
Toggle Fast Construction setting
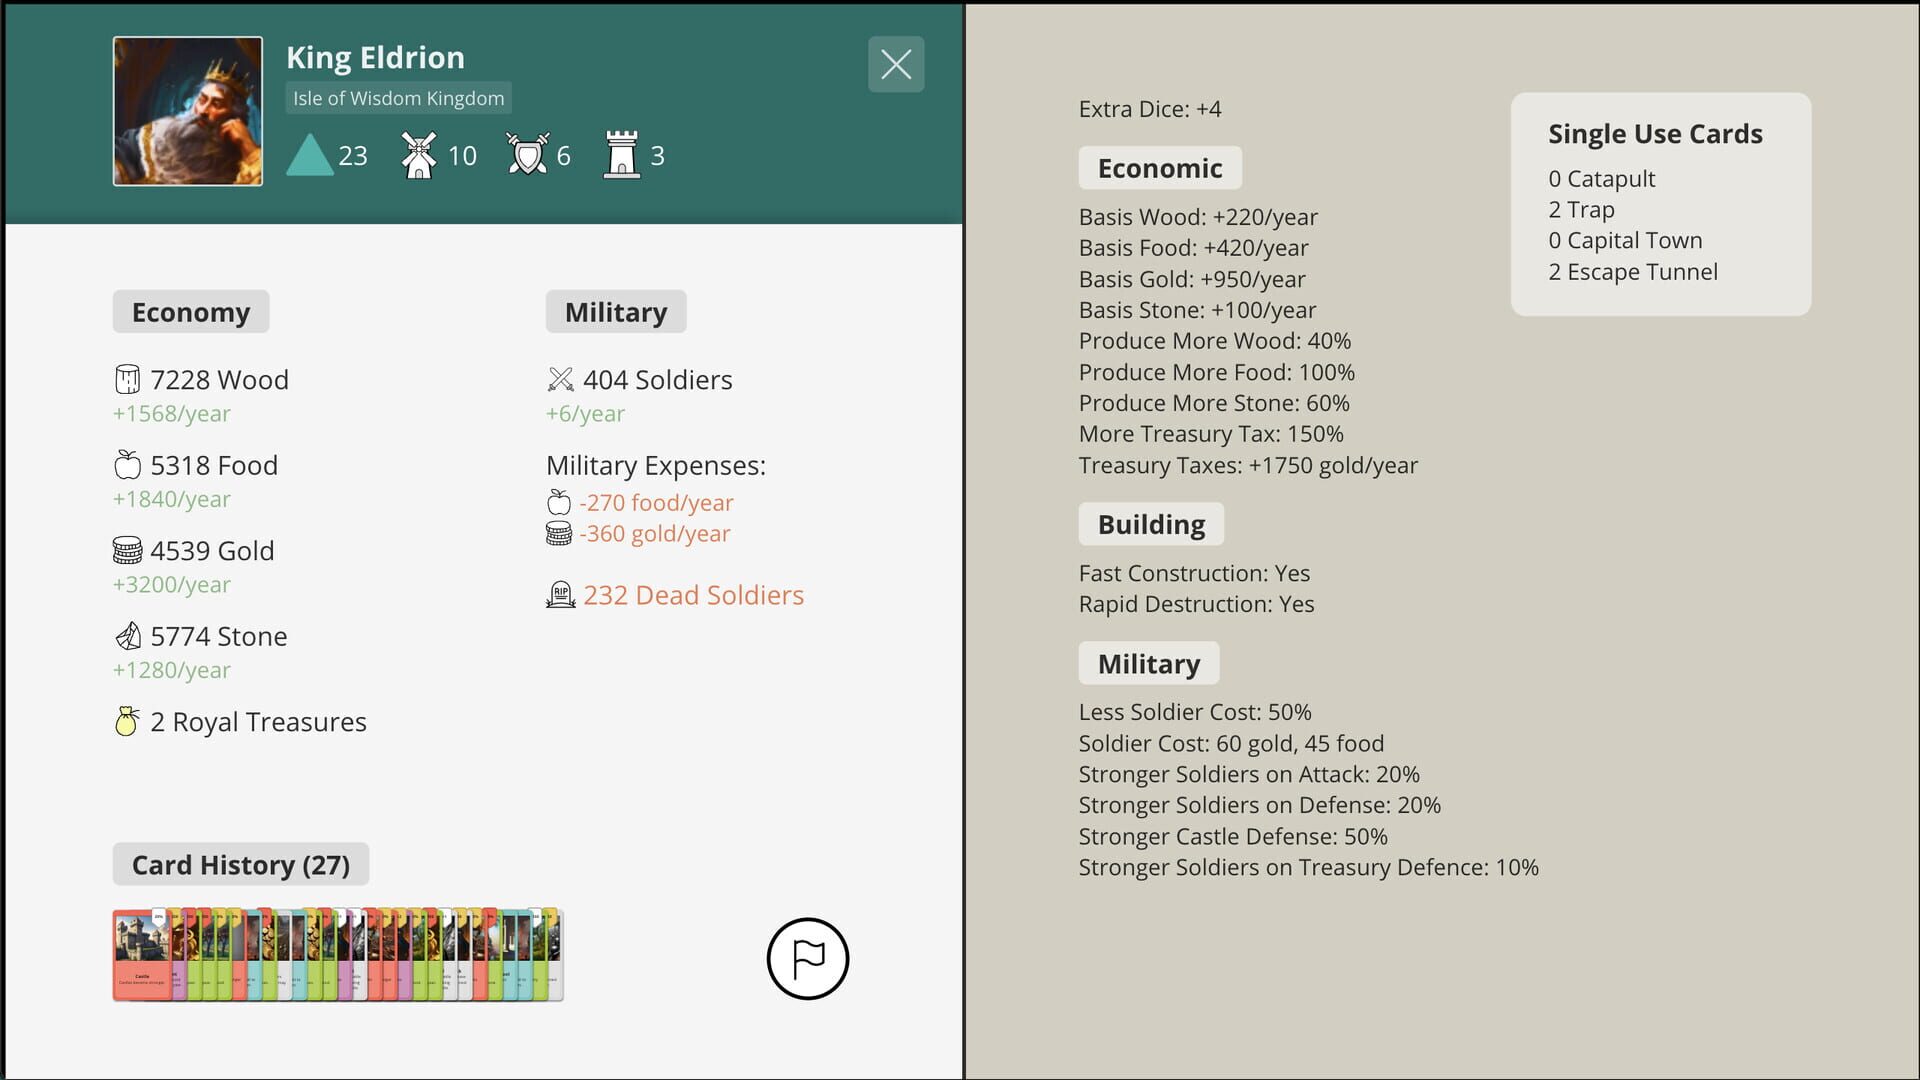[x=1194, y=573]
